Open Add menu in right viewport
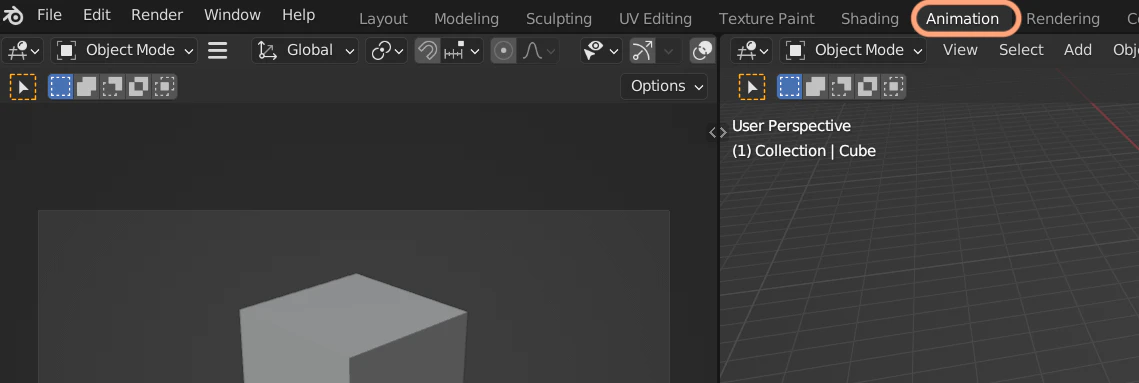This screenshot has height=383, width=1139. coord(1077,50)
